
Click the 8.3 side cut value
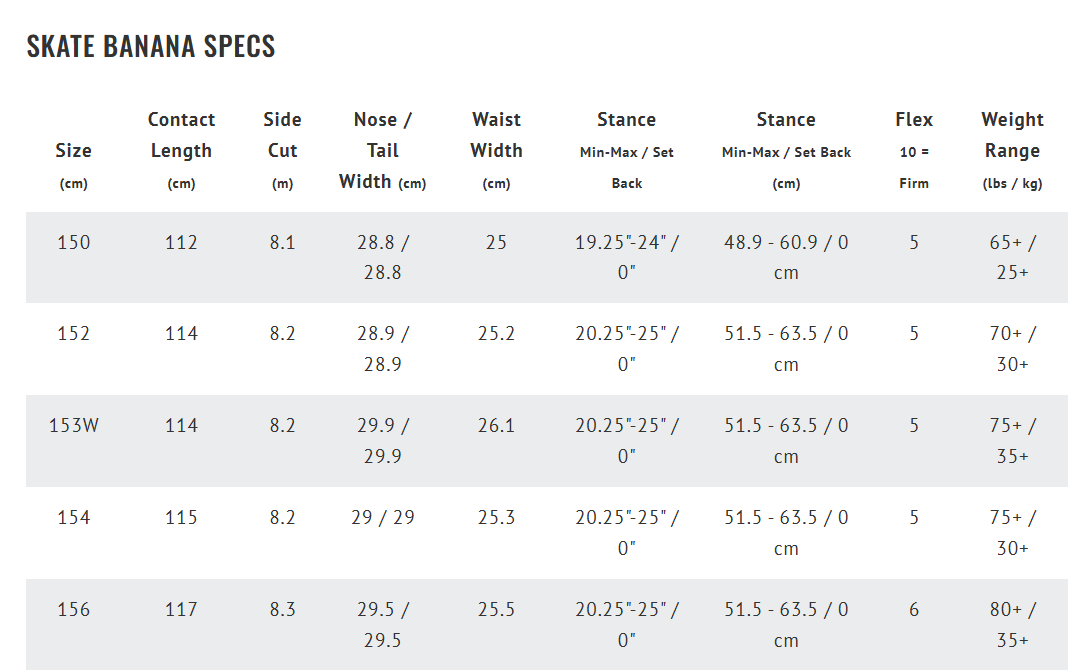(282, 609)
